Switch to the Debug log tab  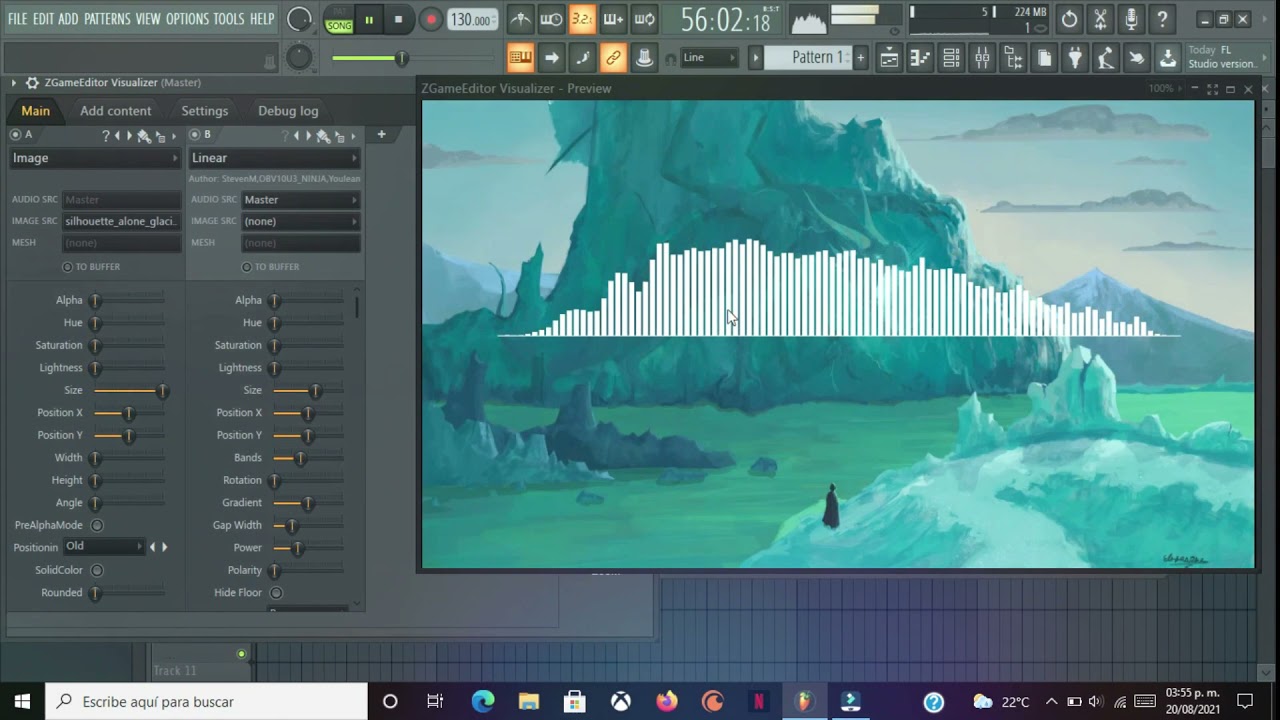pos(288,111)
